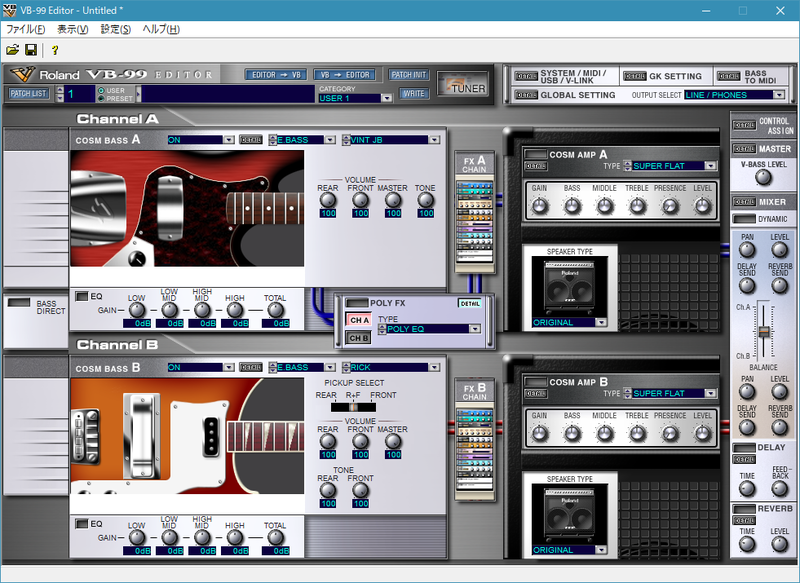
Task: Save patch with the floppy disk icon
Action: coord(31,50)
